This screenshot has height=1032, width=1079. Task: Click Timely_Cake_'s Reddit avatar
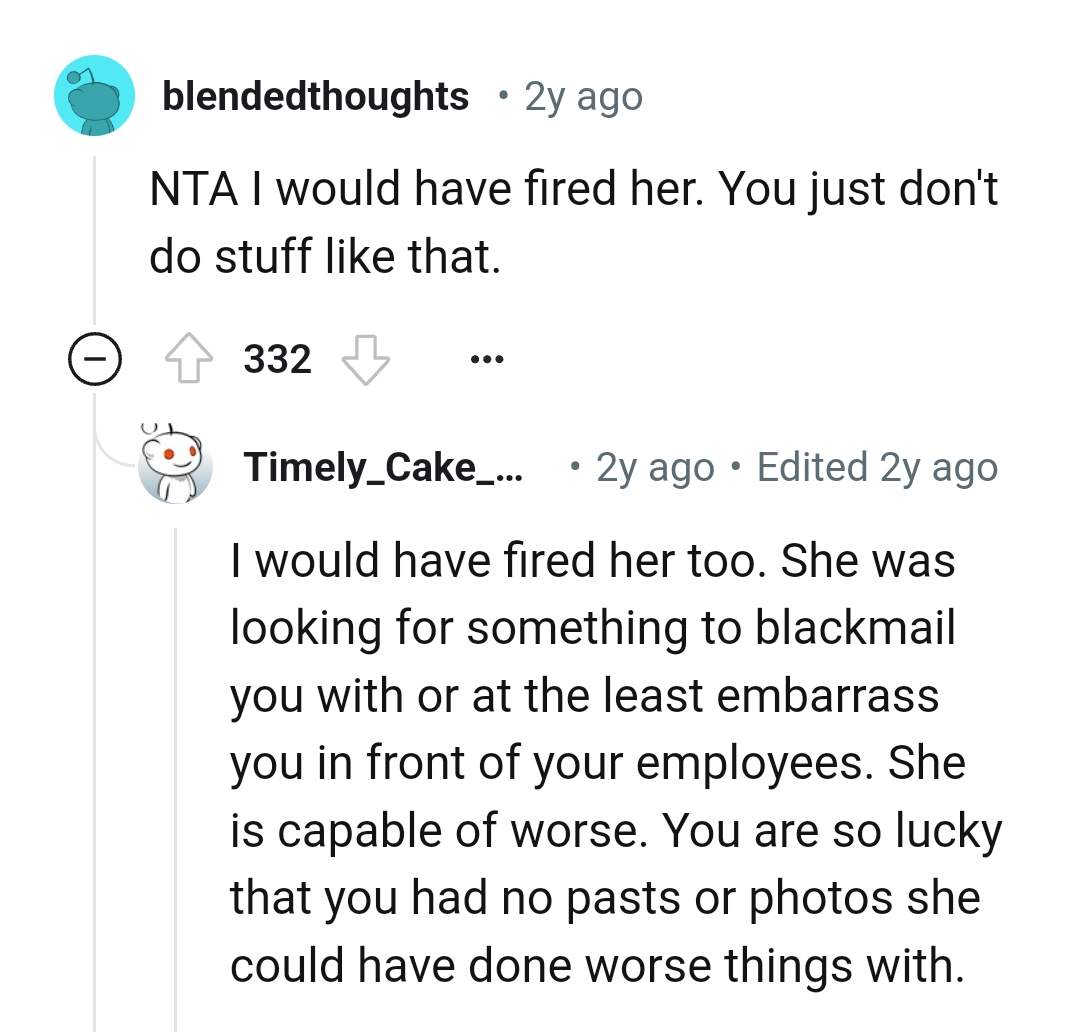[176, 466]
